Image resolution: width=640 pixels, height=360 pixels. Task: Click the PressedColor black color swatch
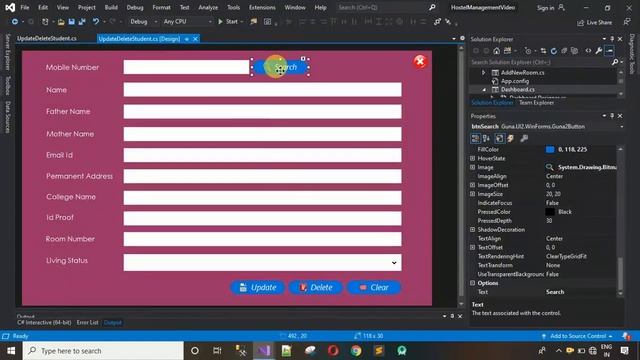[550, 212]
